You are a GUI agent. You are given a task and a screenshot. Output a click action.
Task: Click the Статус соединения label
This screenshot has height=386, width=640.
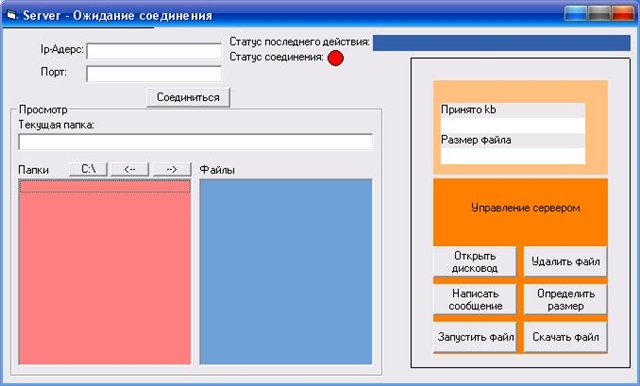(x=276, y=57)
